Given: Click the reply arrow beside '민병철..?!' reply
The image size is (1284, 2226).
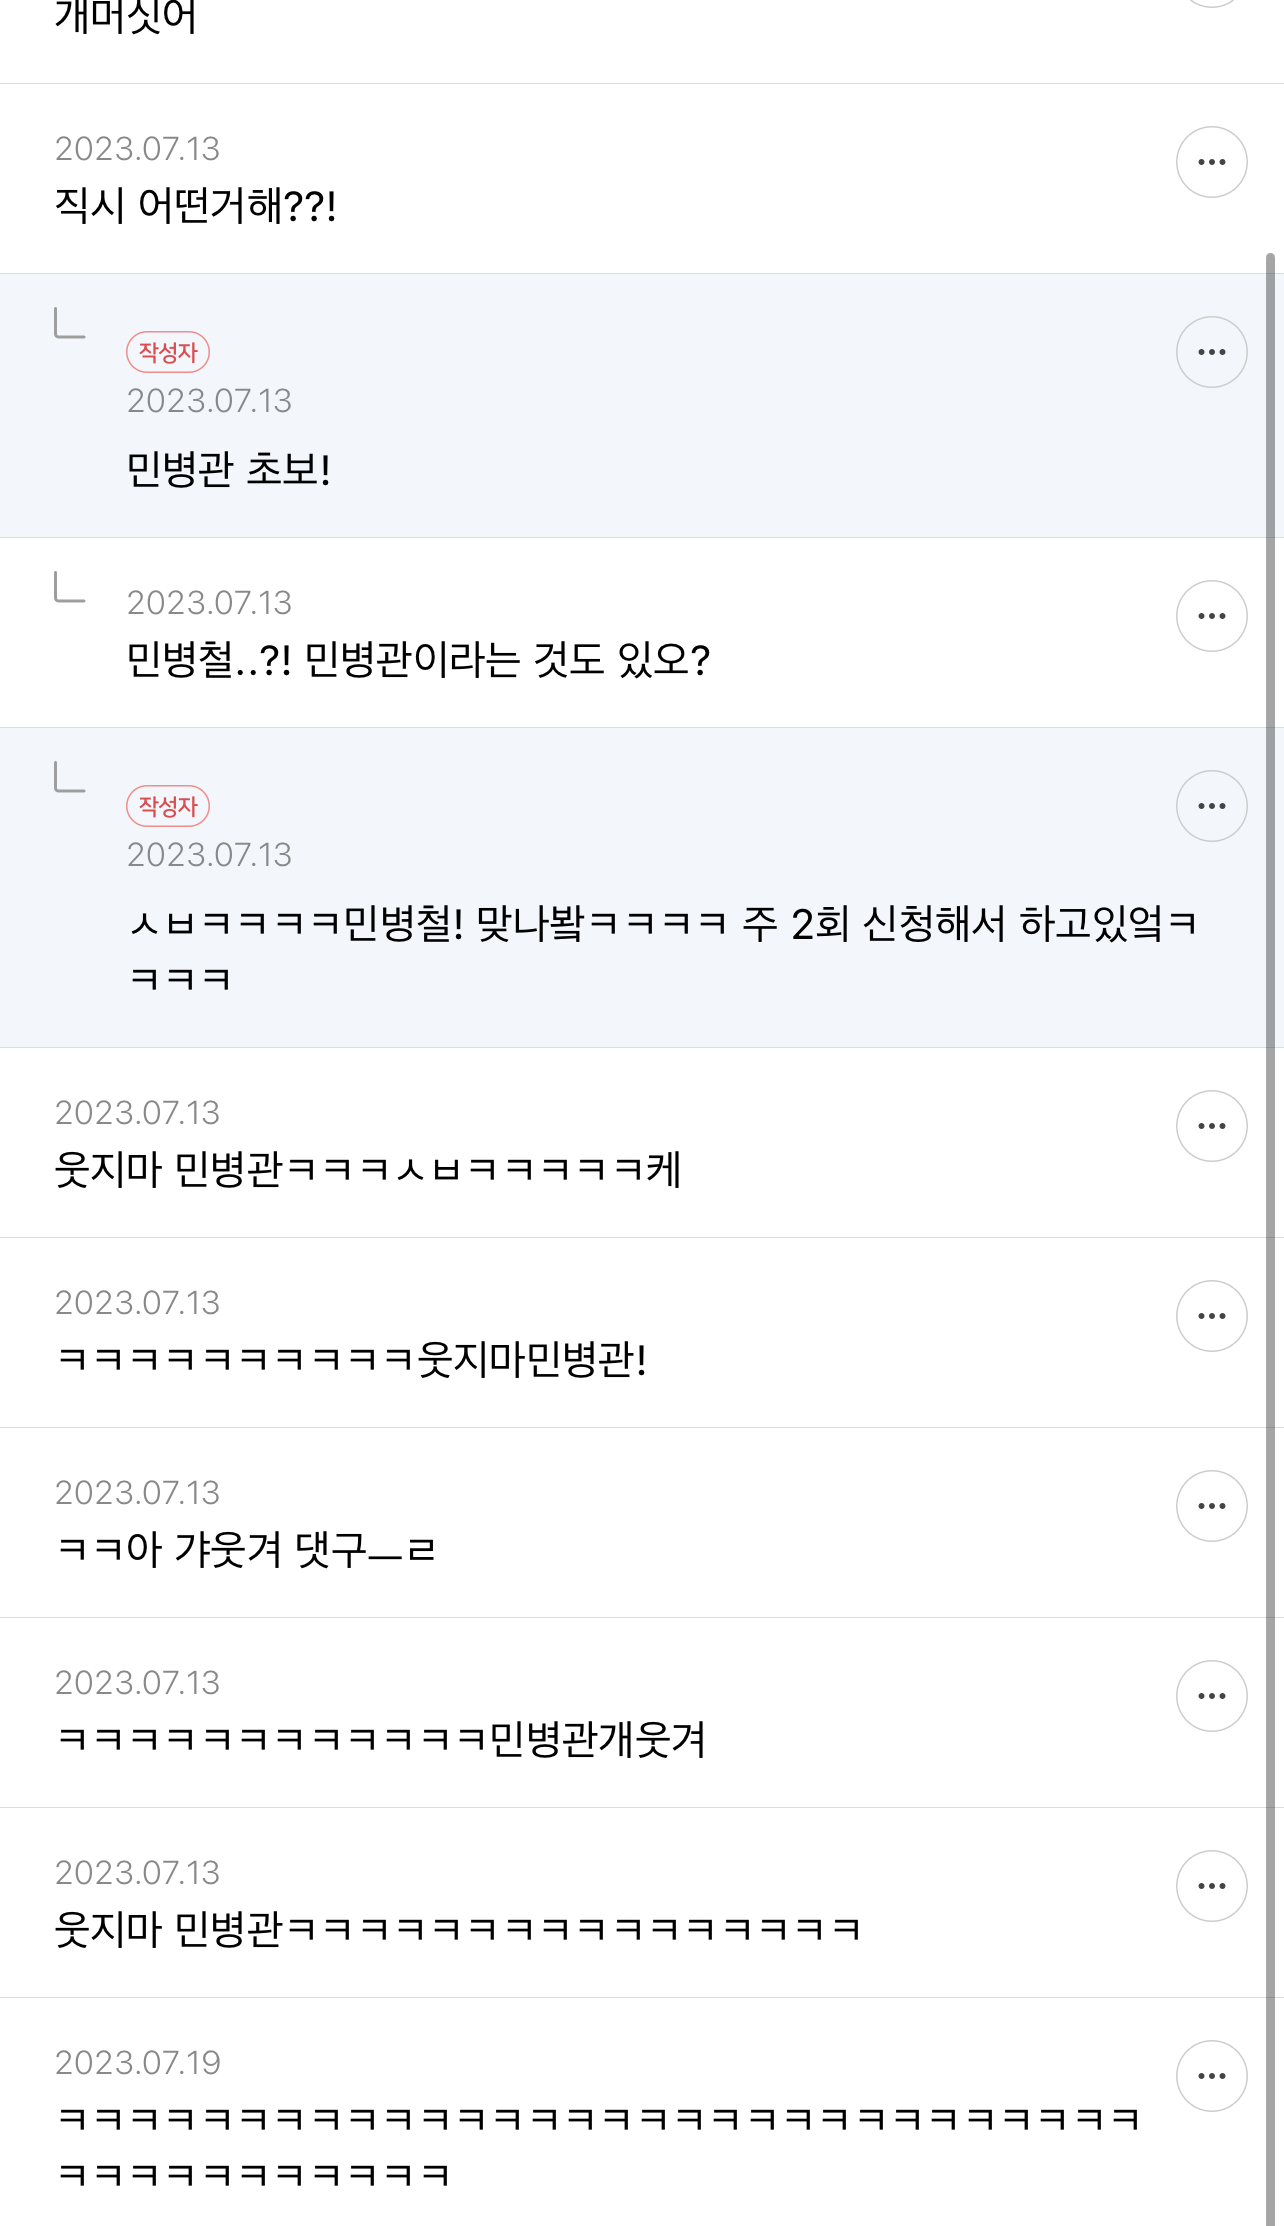Looking at the screenshot, I should pos(69,588).
